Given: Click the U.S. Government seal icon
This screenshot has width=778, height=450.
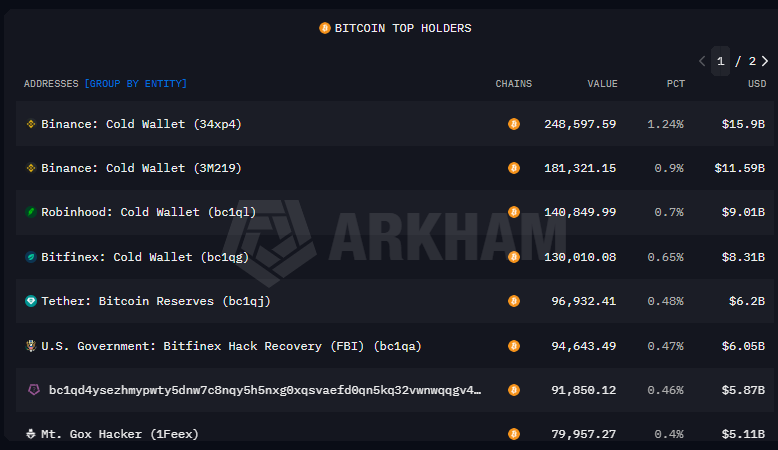Looking at the screenshot, I should coord(31,346).
